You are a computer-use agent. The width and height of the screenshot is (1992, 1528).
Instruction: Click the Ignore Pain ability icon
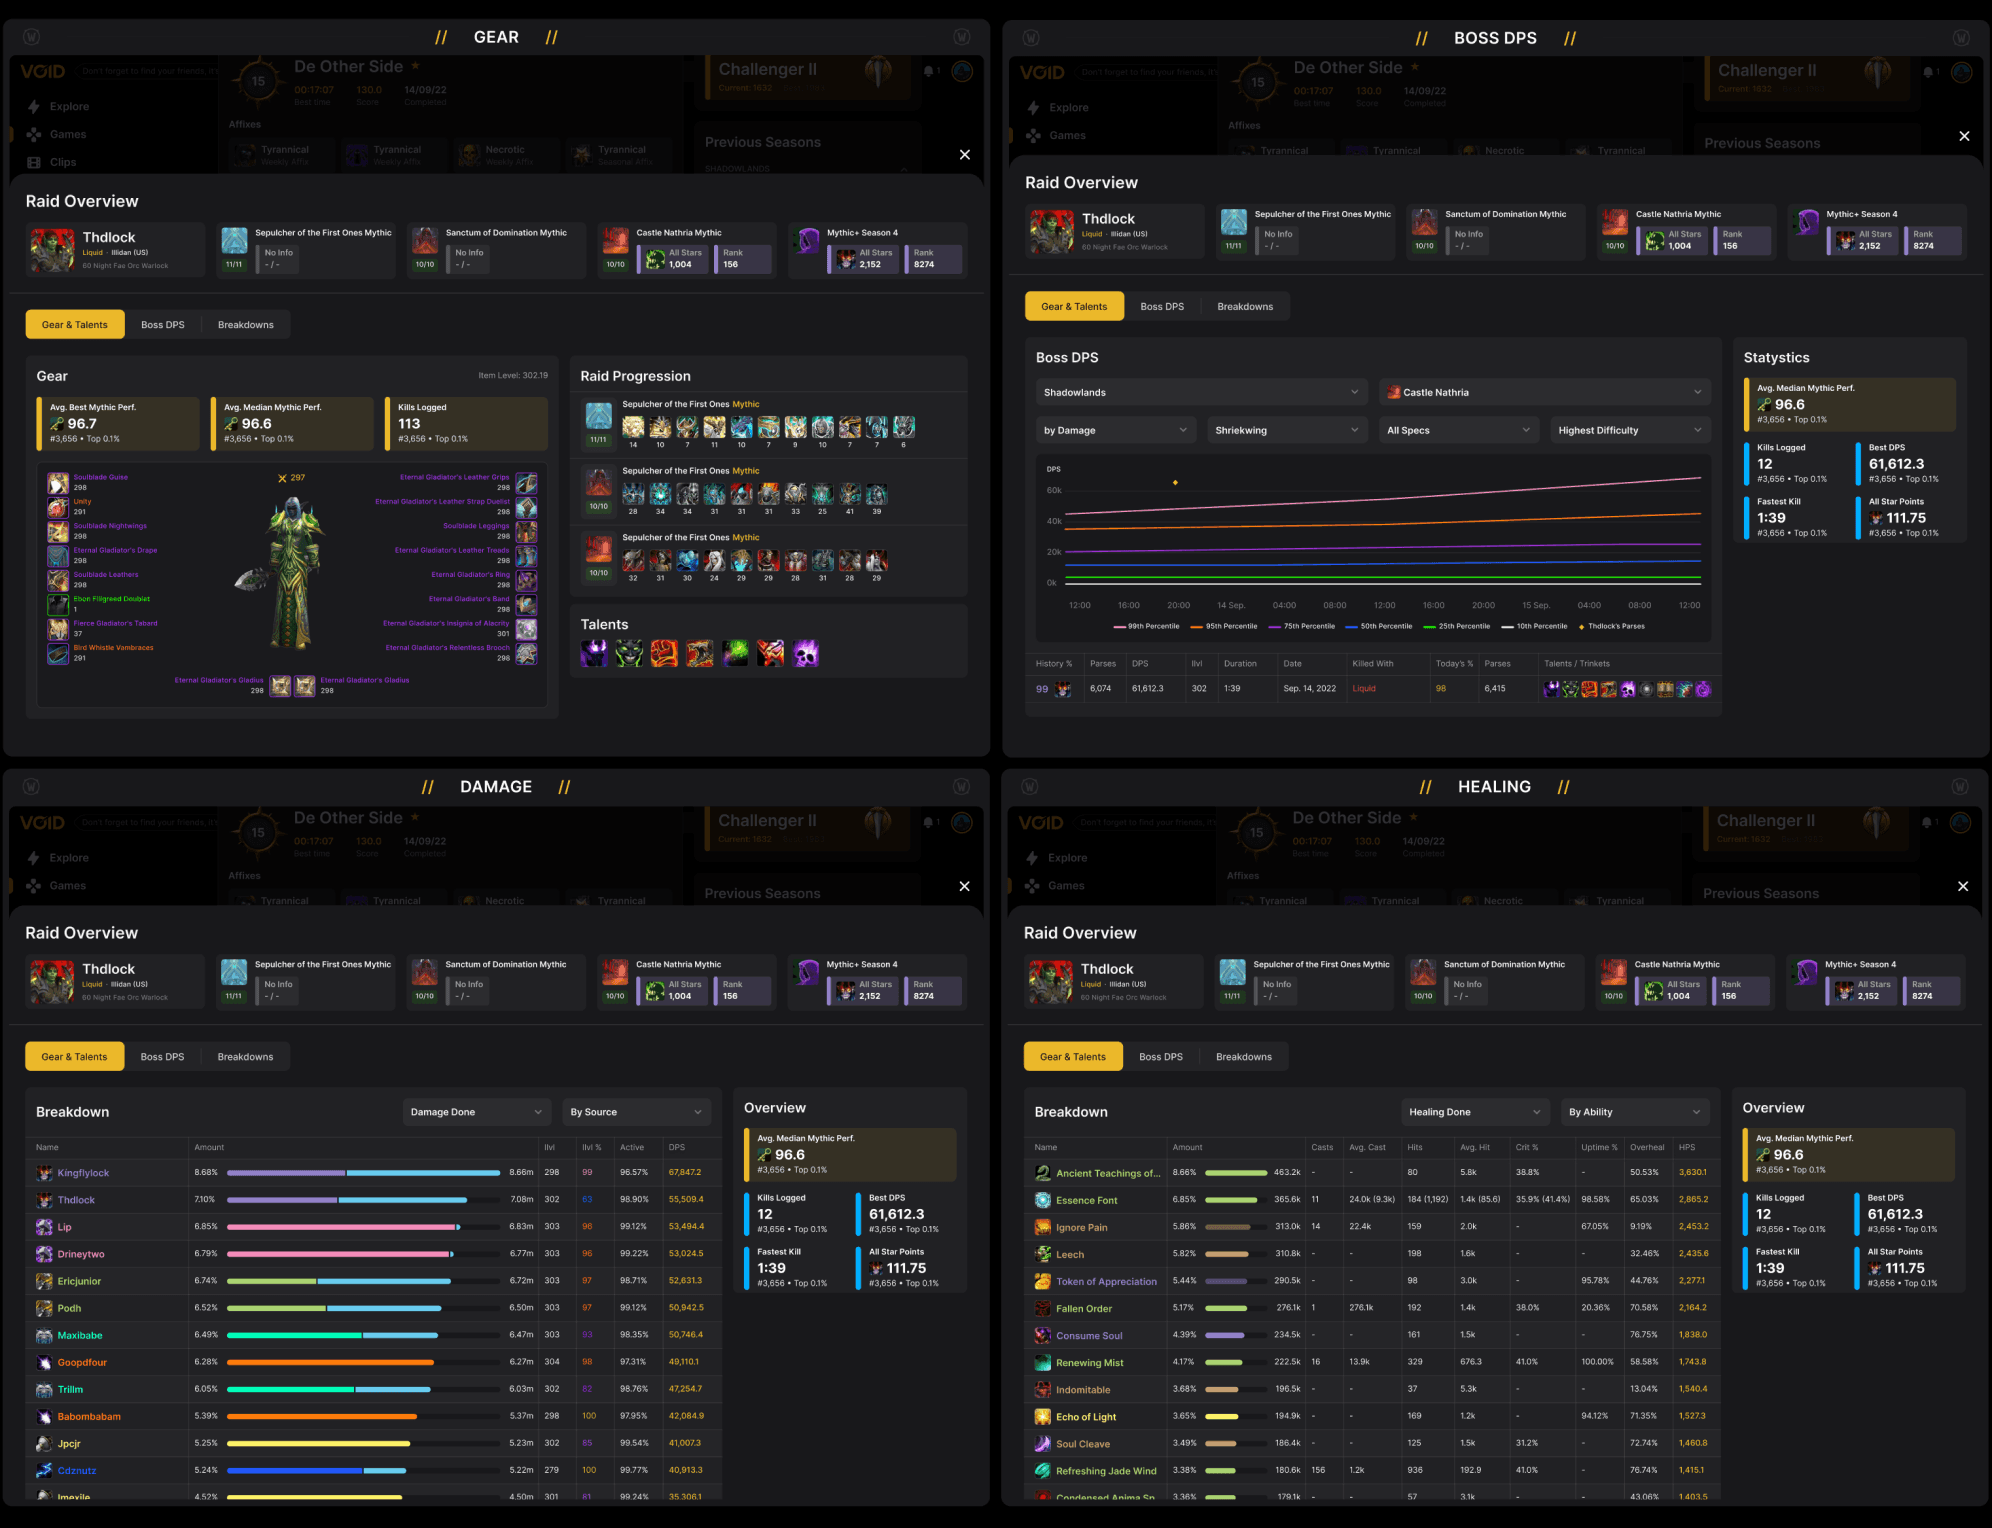point(1043,1227)
